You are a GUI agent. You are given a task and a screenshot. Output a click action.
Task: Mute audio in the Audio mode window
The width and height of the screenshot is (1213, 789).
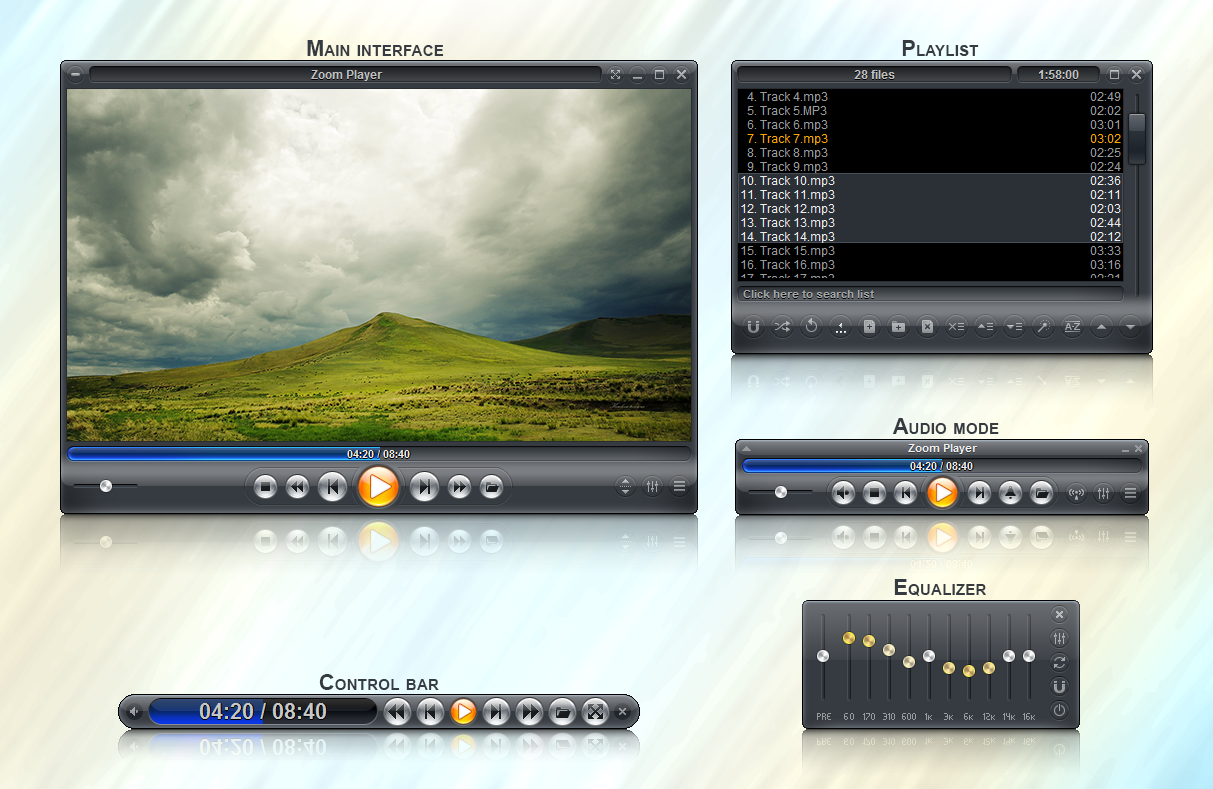tap(843, 492)
